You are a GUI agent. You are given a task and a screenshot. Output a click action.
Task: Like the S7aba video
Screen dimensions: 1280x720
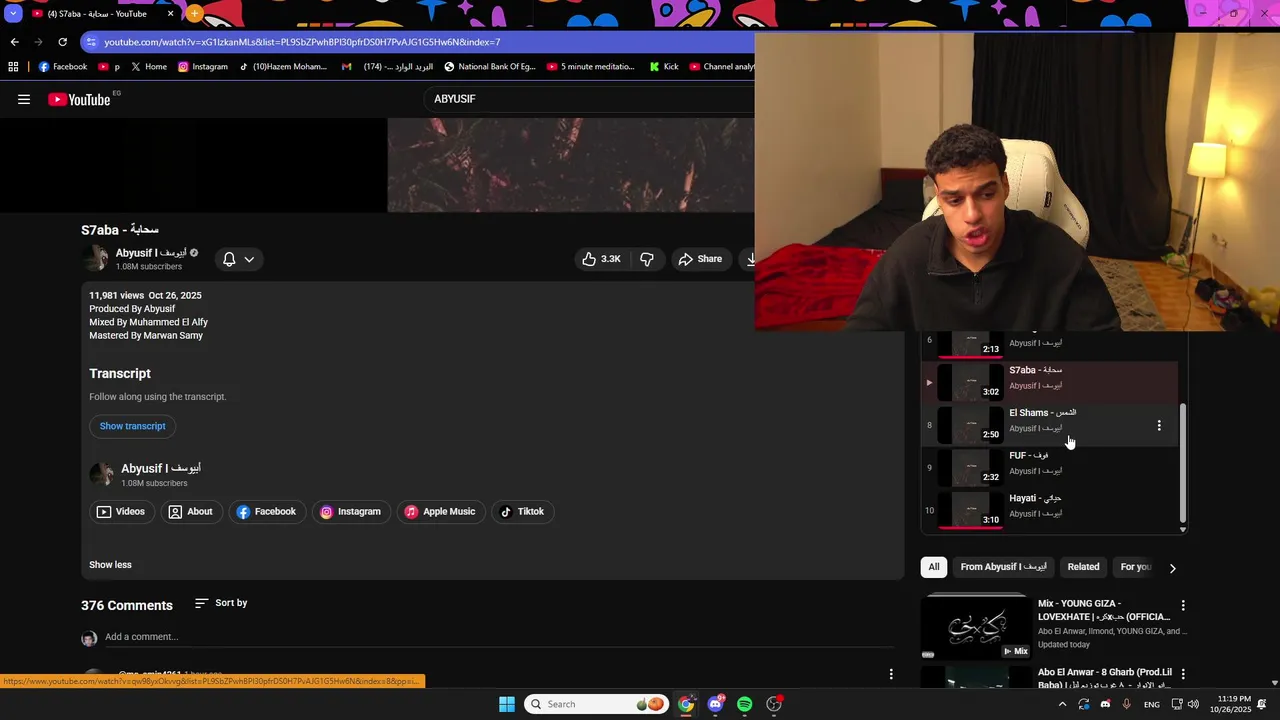pyautogui.click(x=601, y=259)
